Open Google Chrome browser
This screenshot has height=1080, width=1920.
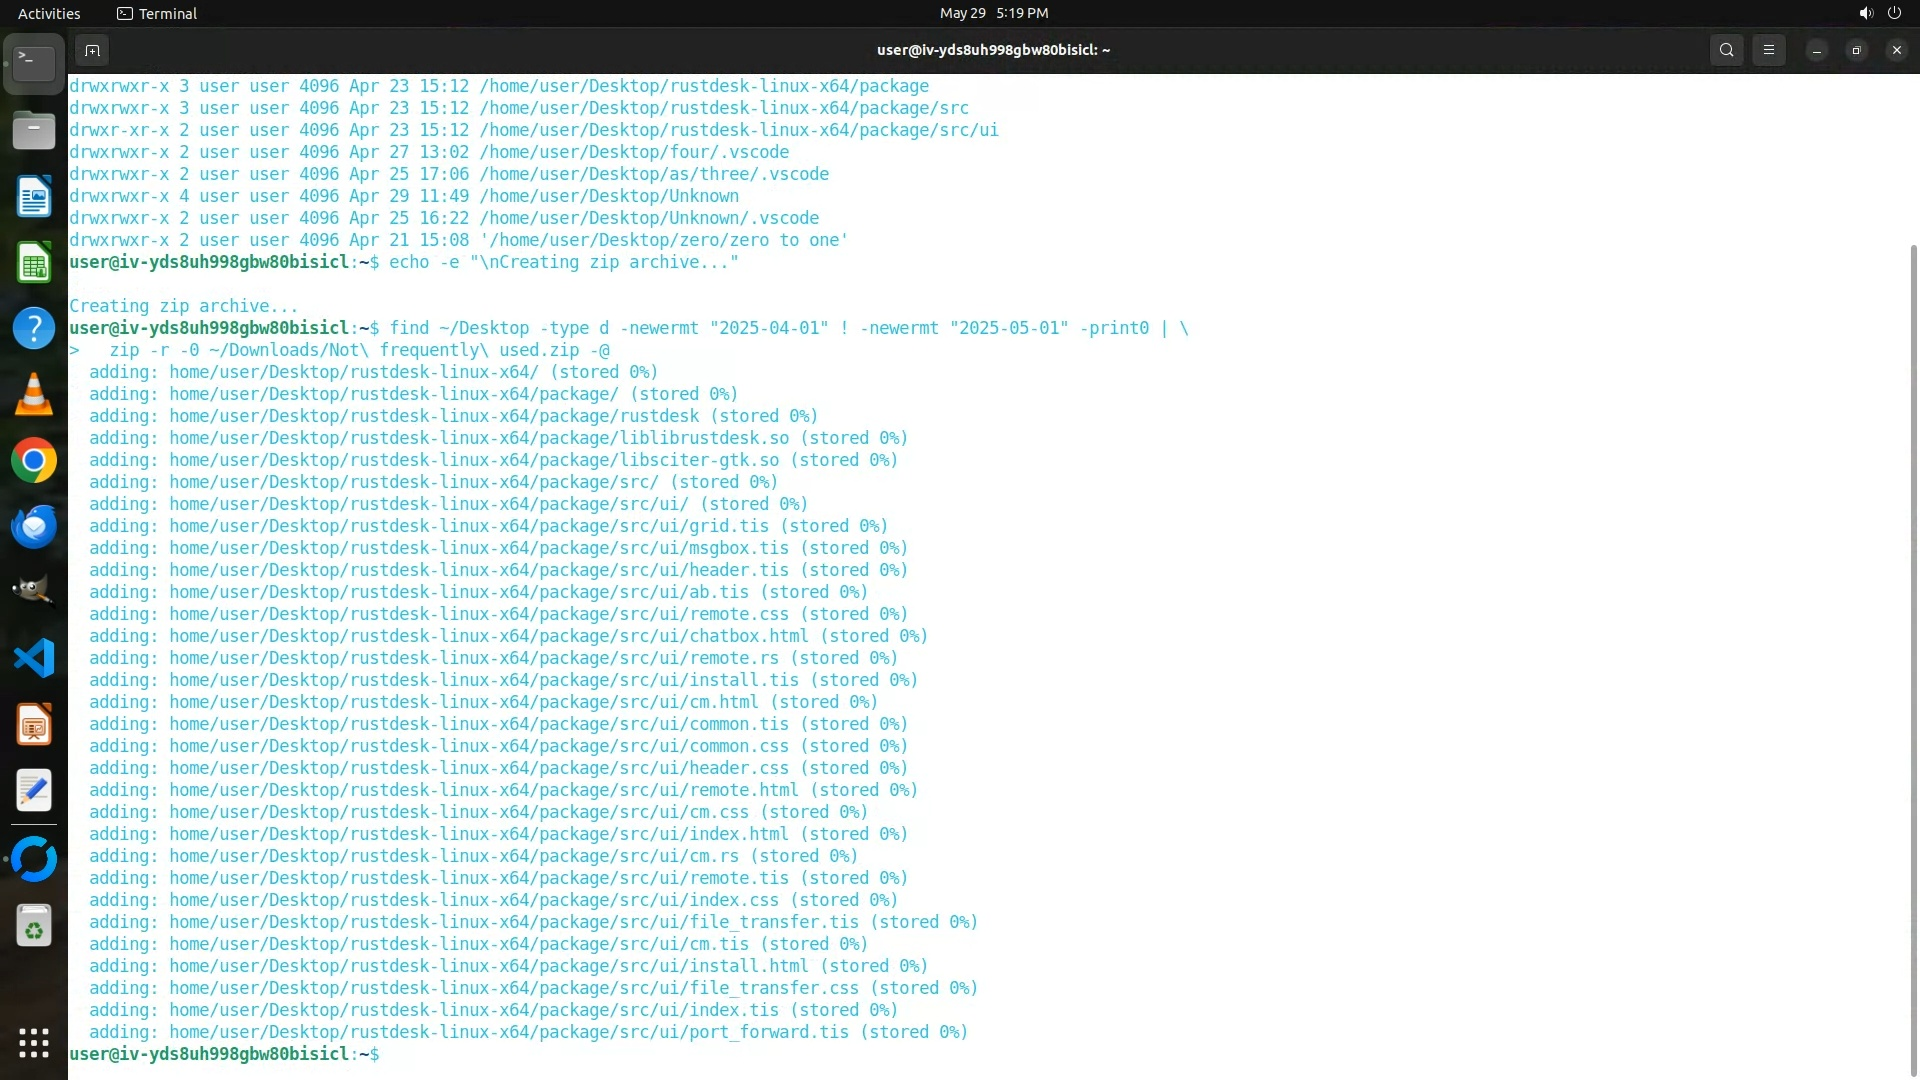click(34, 460)
